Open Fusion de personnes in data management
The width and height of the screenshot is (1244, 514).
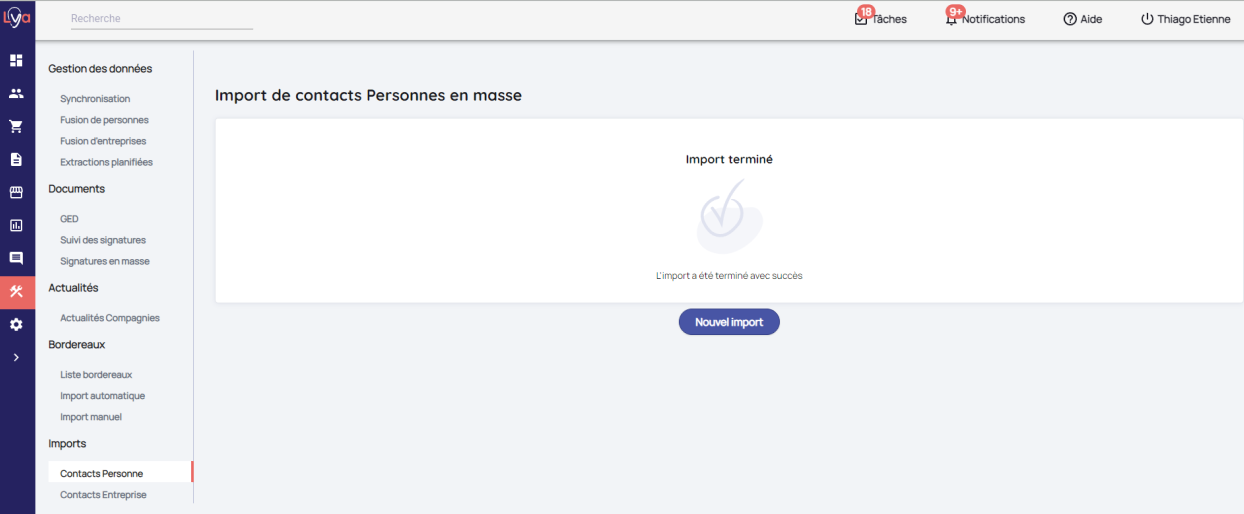click(x=104, y=120)
